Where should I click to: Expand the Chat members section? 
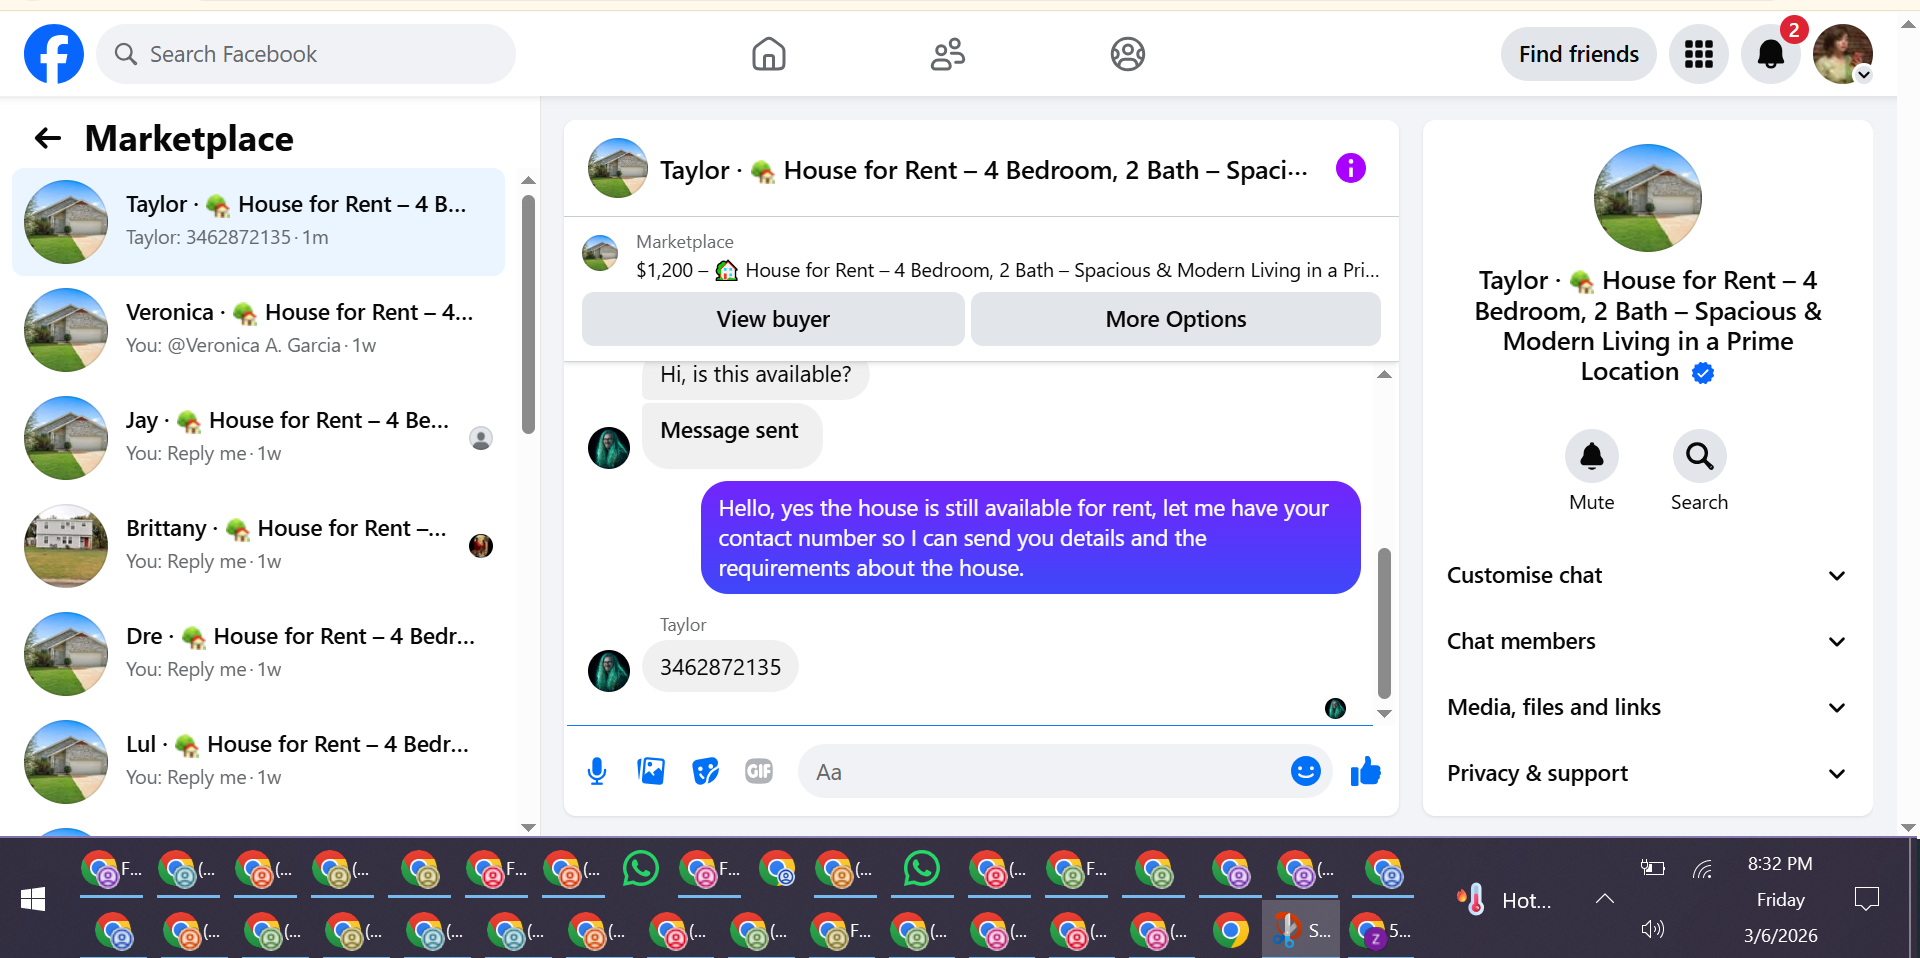pos(1647,641)
